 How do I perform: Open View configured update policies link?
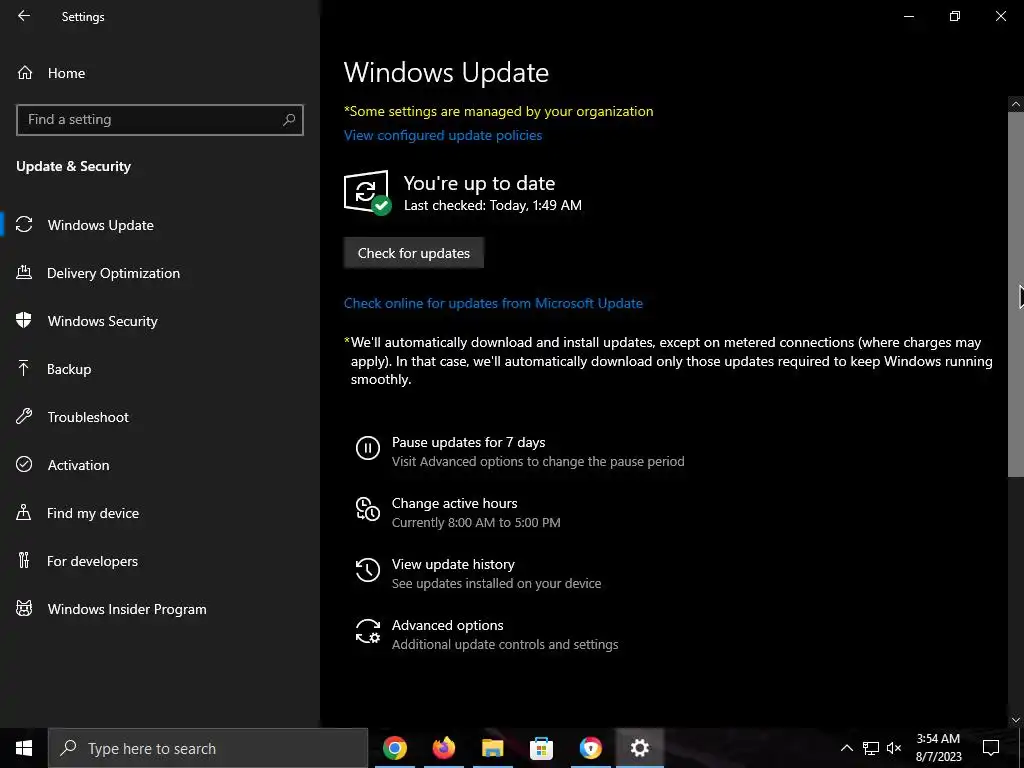click(x=443, y=135)
